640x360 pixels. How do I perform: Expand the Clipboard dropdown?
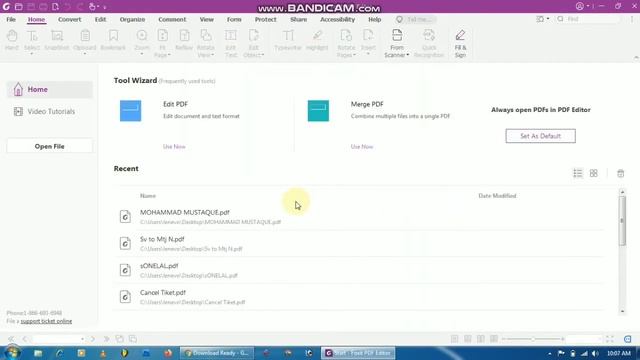[84, 53]
